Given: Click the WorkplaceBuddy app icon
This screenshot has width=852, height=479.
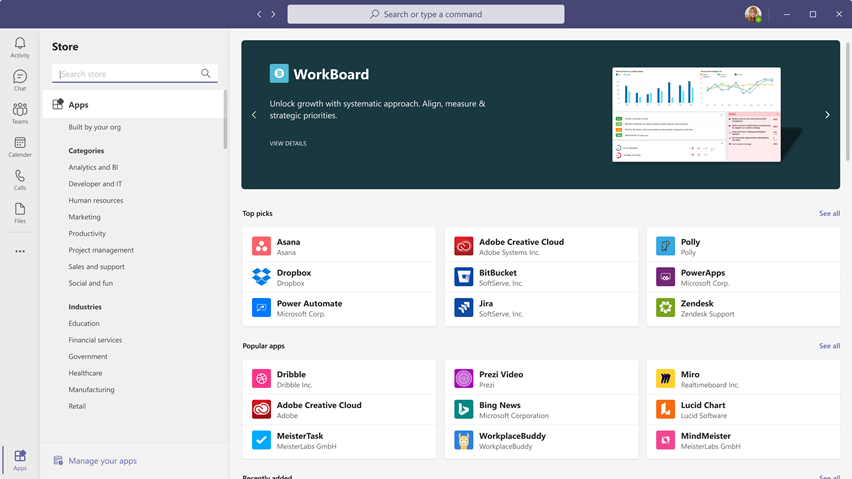Looking at the screenshot, I should tap(463, 440).
